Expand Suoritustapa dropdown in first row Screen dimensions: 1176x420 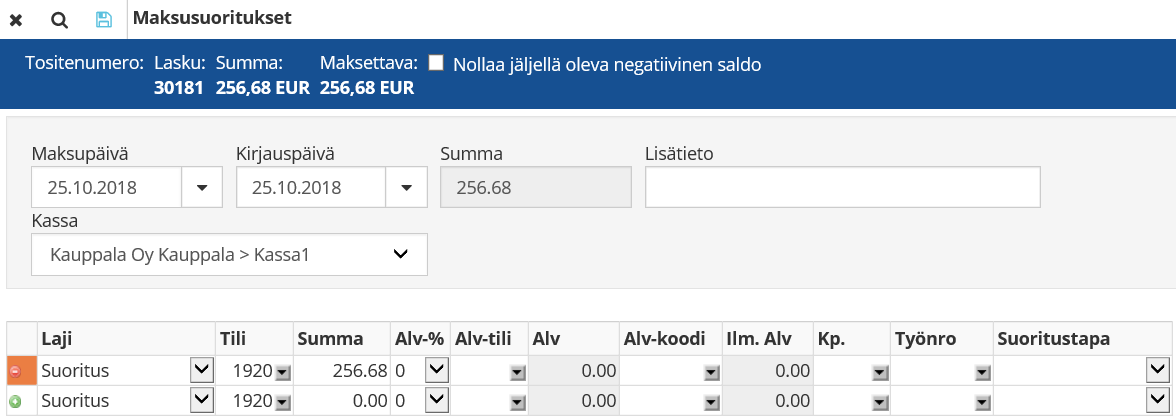click(1157, 371)
